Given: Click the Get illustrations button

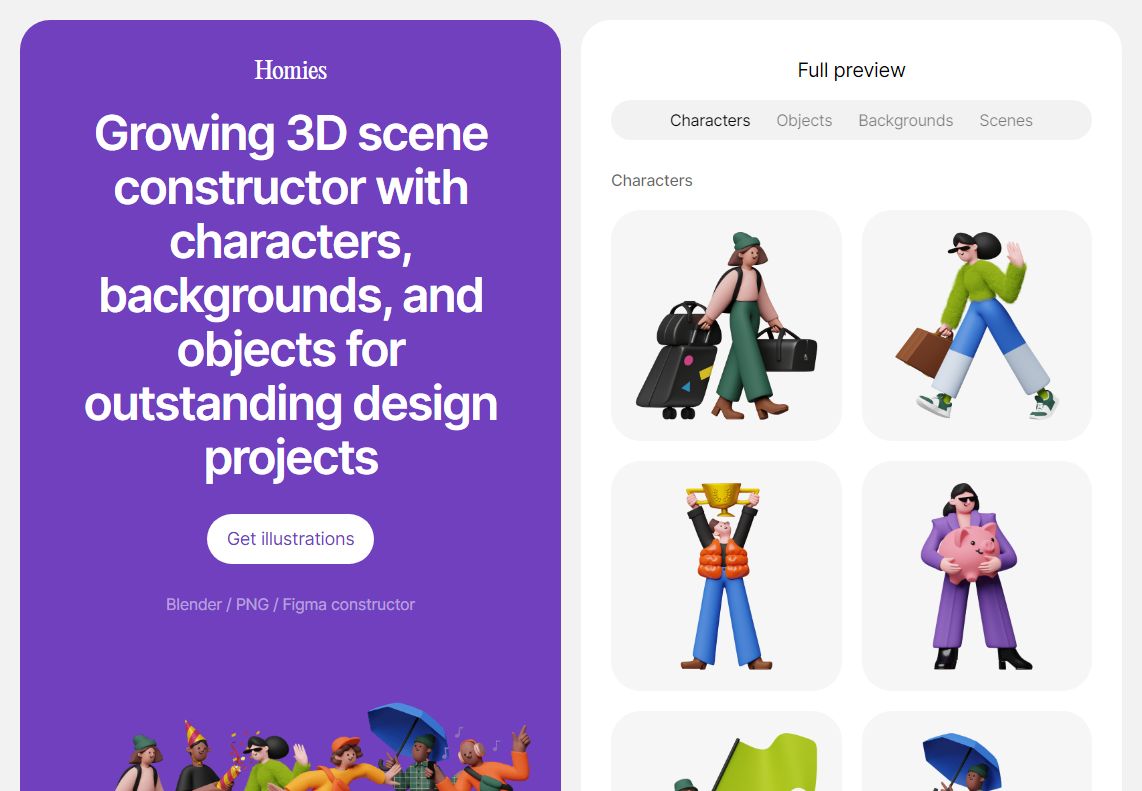Looking at the screenshot, I should pos(291,539).
